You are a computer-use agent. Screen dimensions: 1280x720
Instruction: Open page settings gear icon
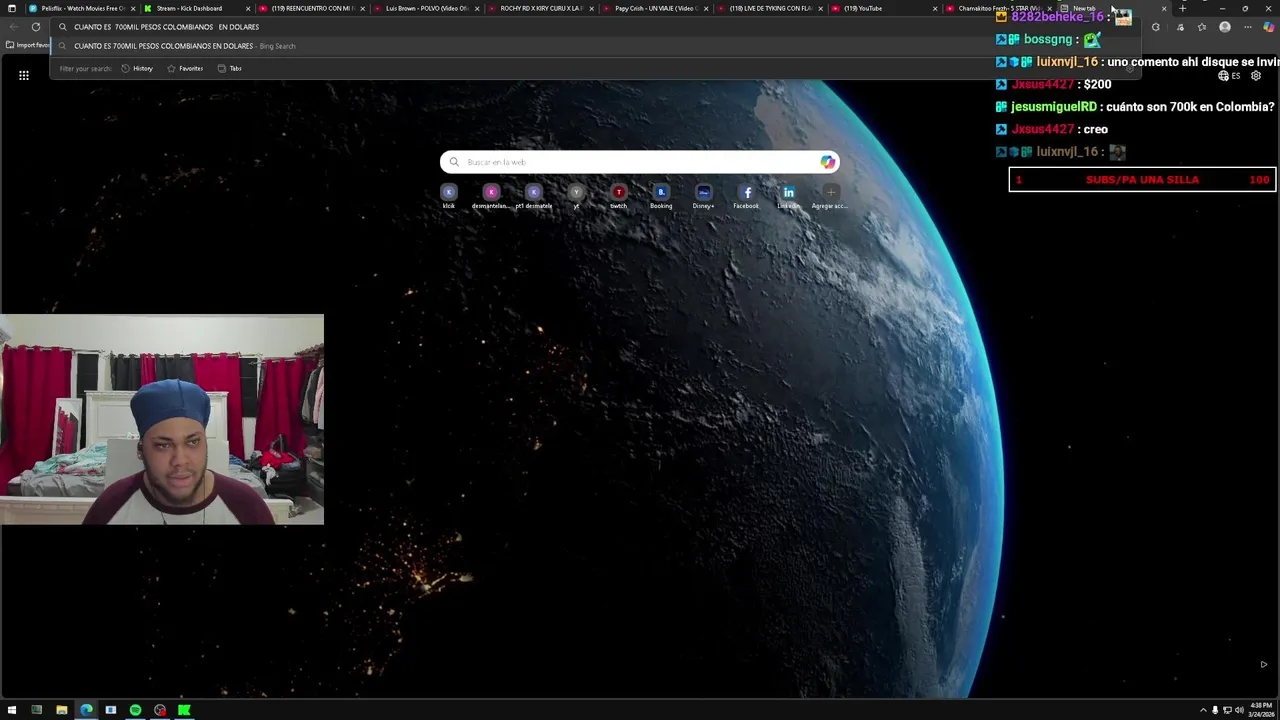tap(1256, 76)
